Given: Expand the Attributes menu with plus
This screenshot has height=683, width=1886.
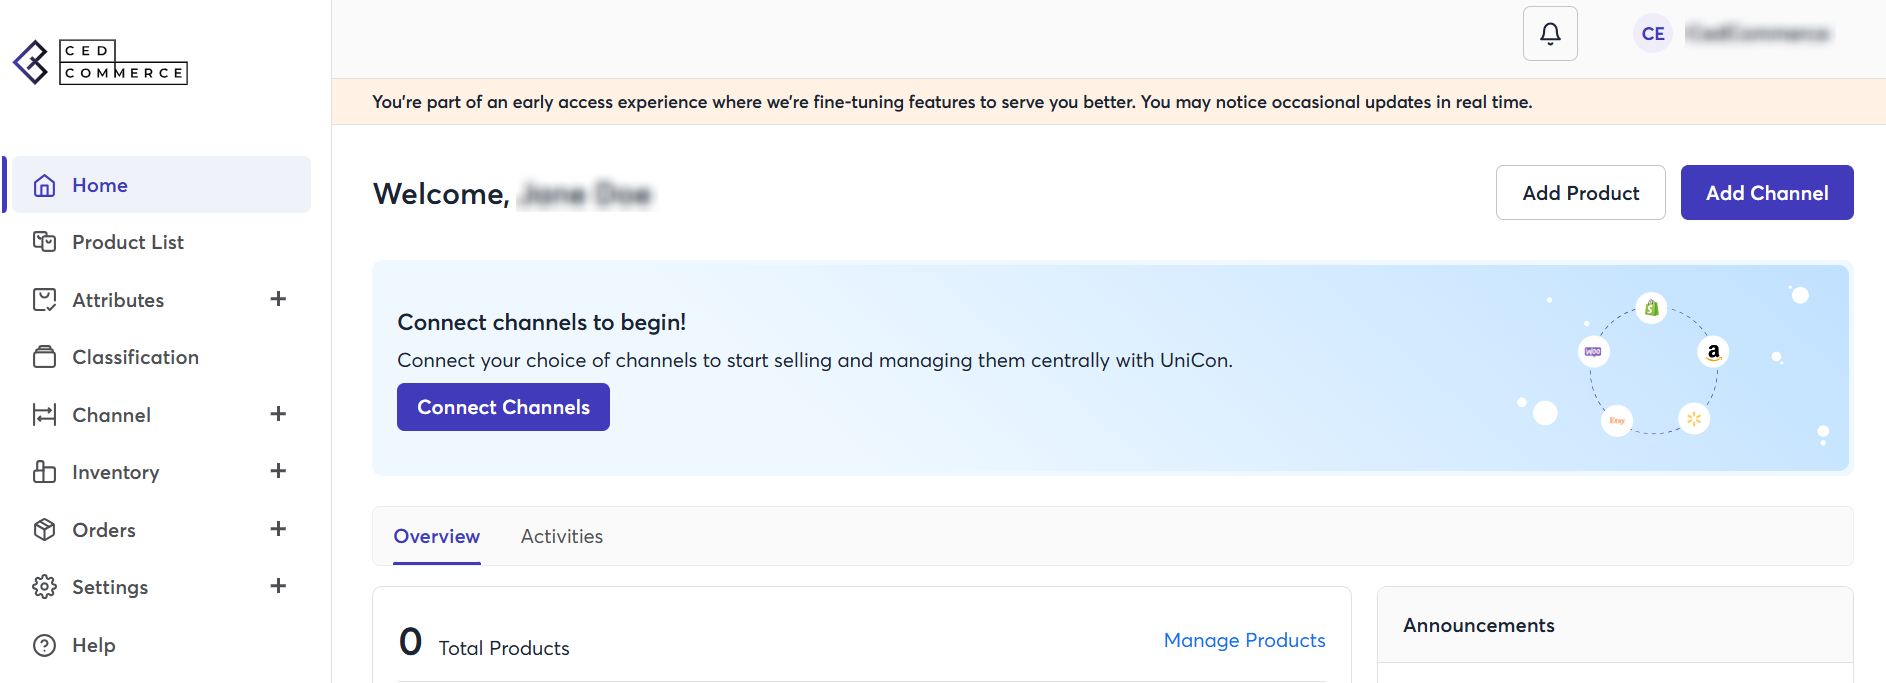Looking at the screenshot, I should tap(278, 299).
